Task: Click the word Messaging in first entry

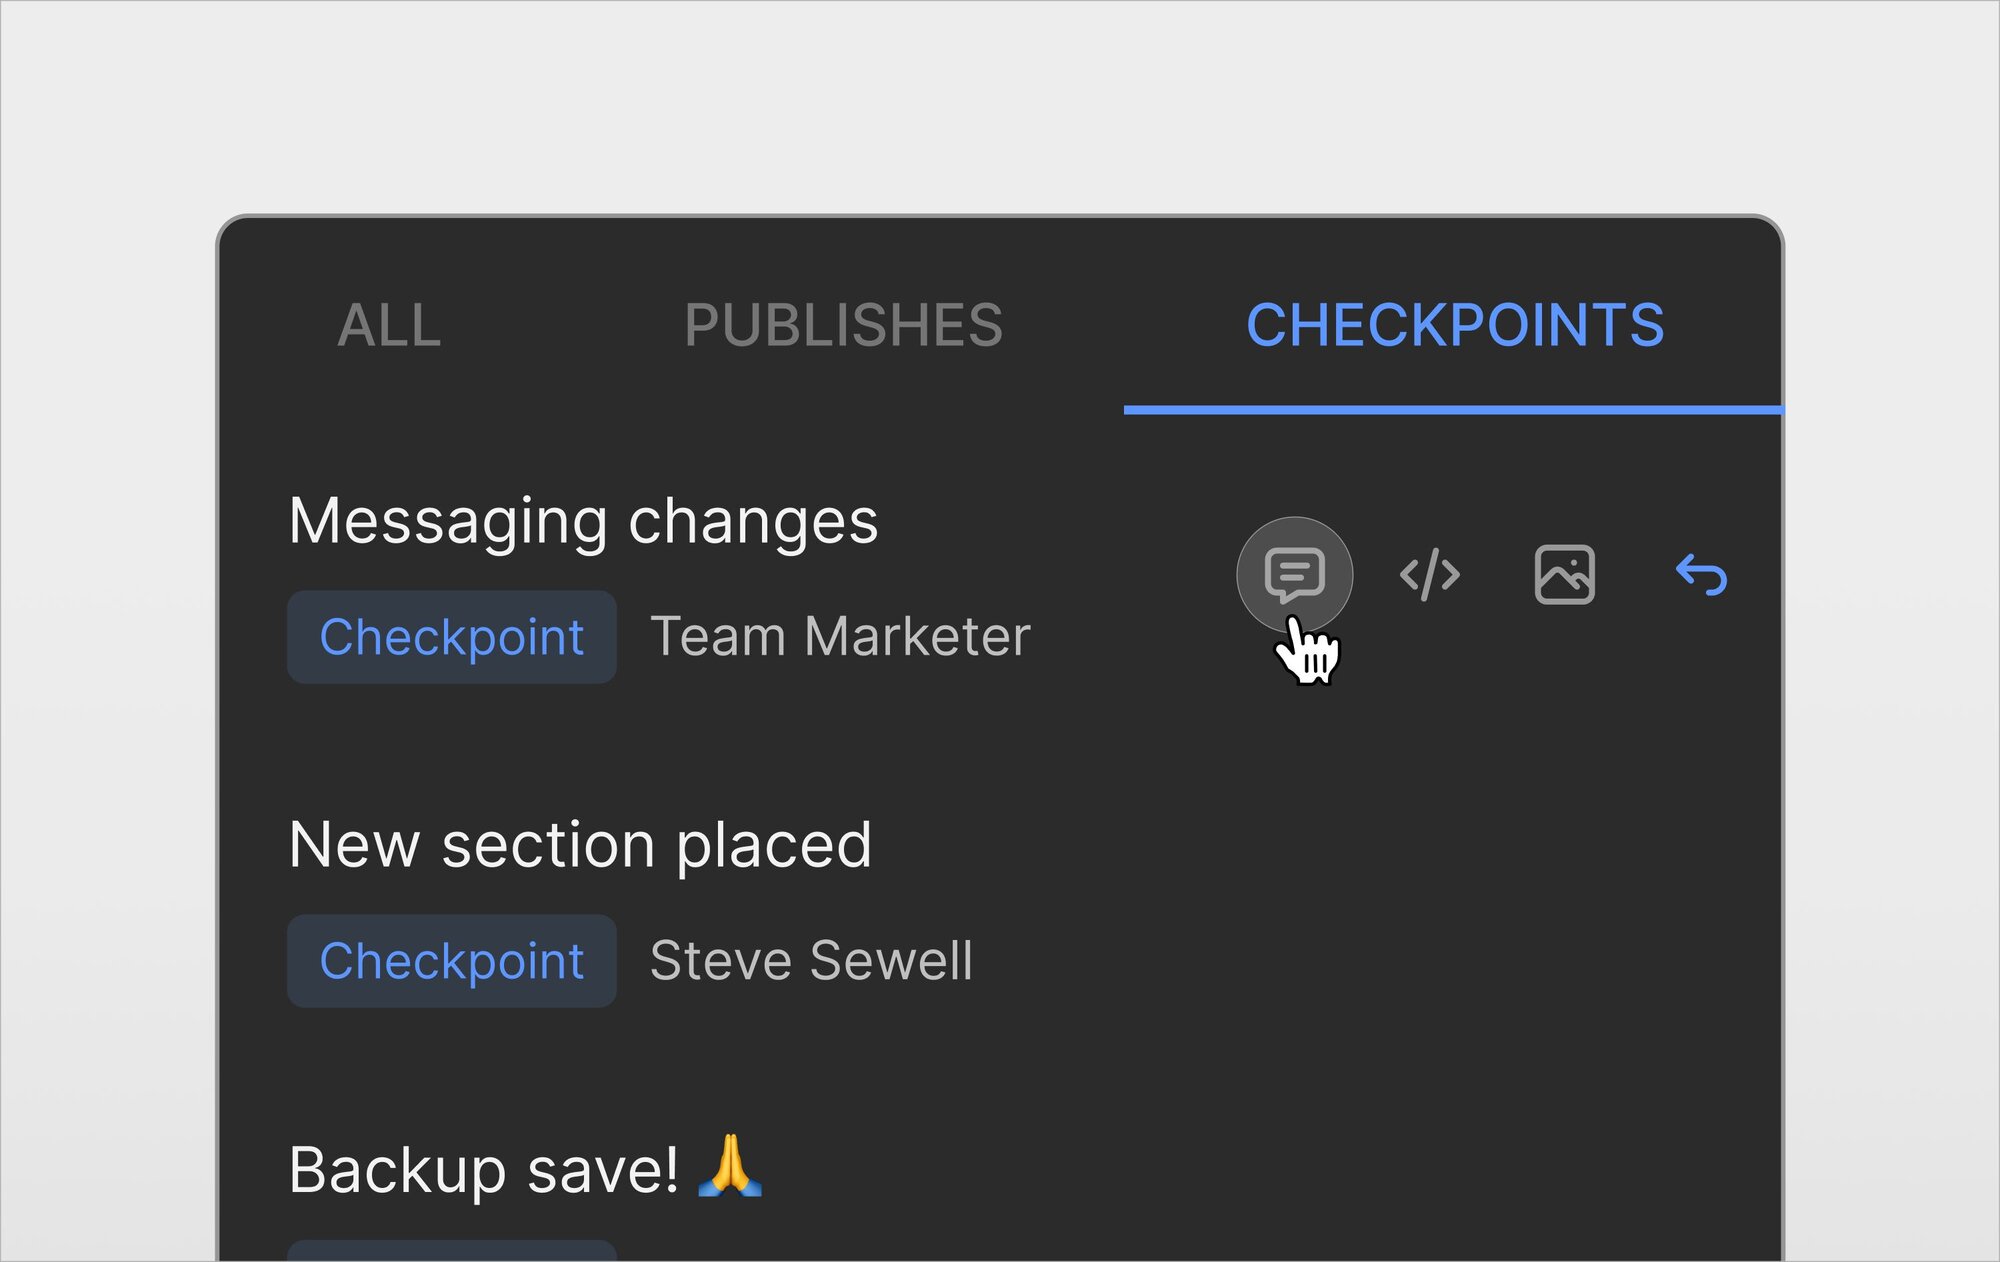Action: (x=448, y=522)
